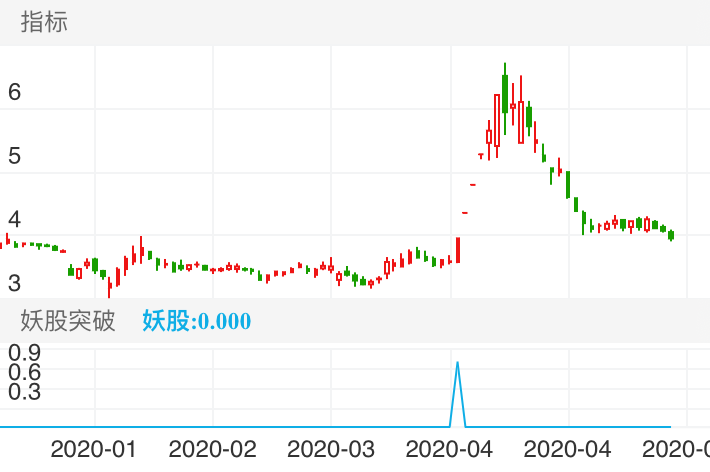Select price axis label 5
This screenshot has width=710, height=472.
click(15, 156)
